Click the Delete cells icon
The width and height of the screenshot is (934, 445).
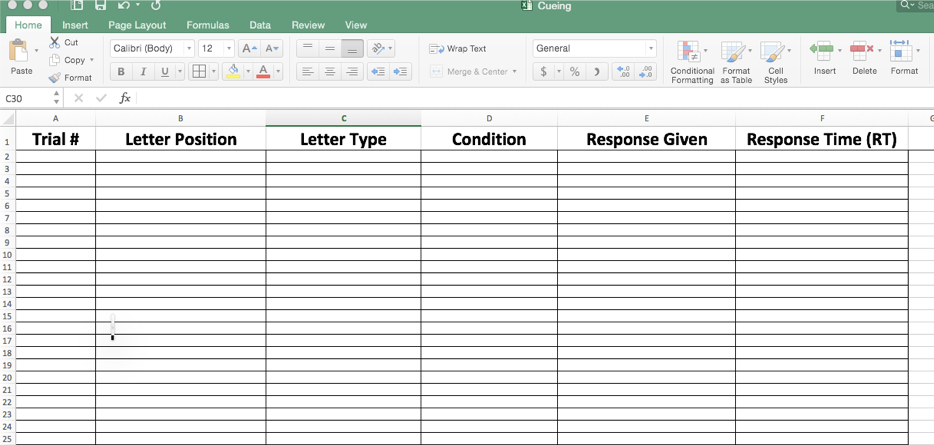[x=861, y=51]
